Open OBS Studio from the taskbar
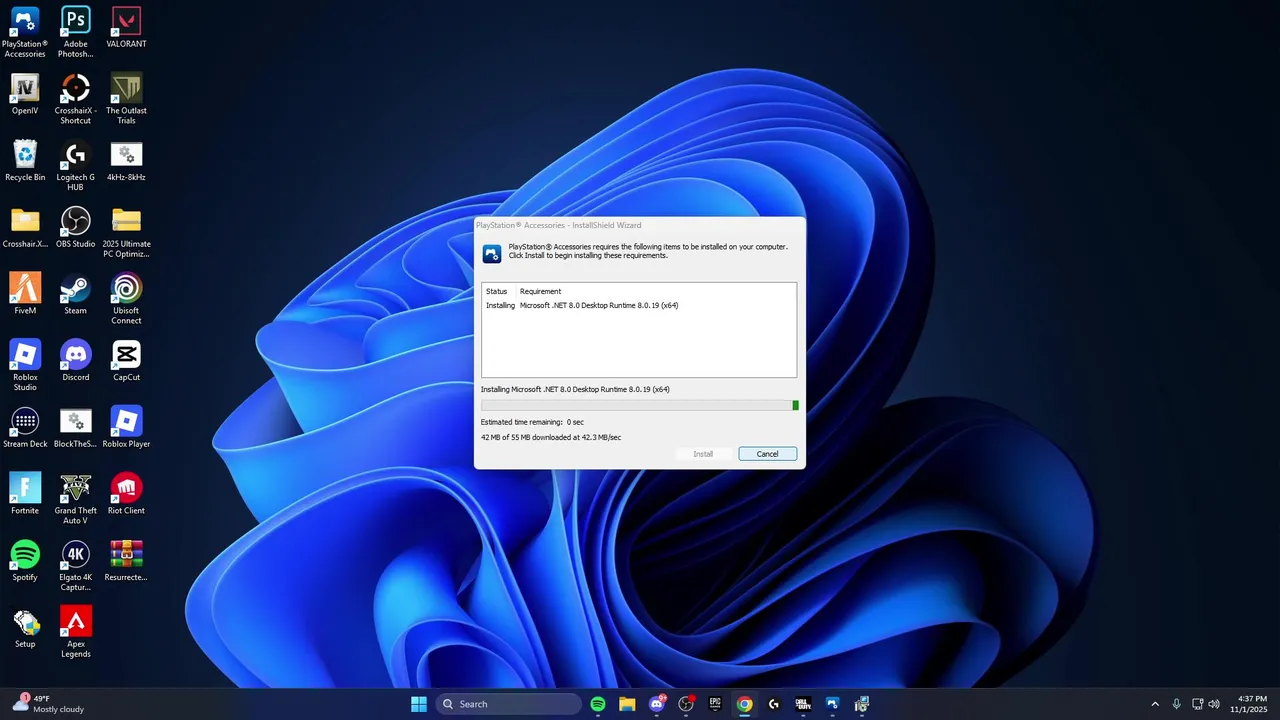Screen dimensions: 1280x720 click(x=686, y=704)
